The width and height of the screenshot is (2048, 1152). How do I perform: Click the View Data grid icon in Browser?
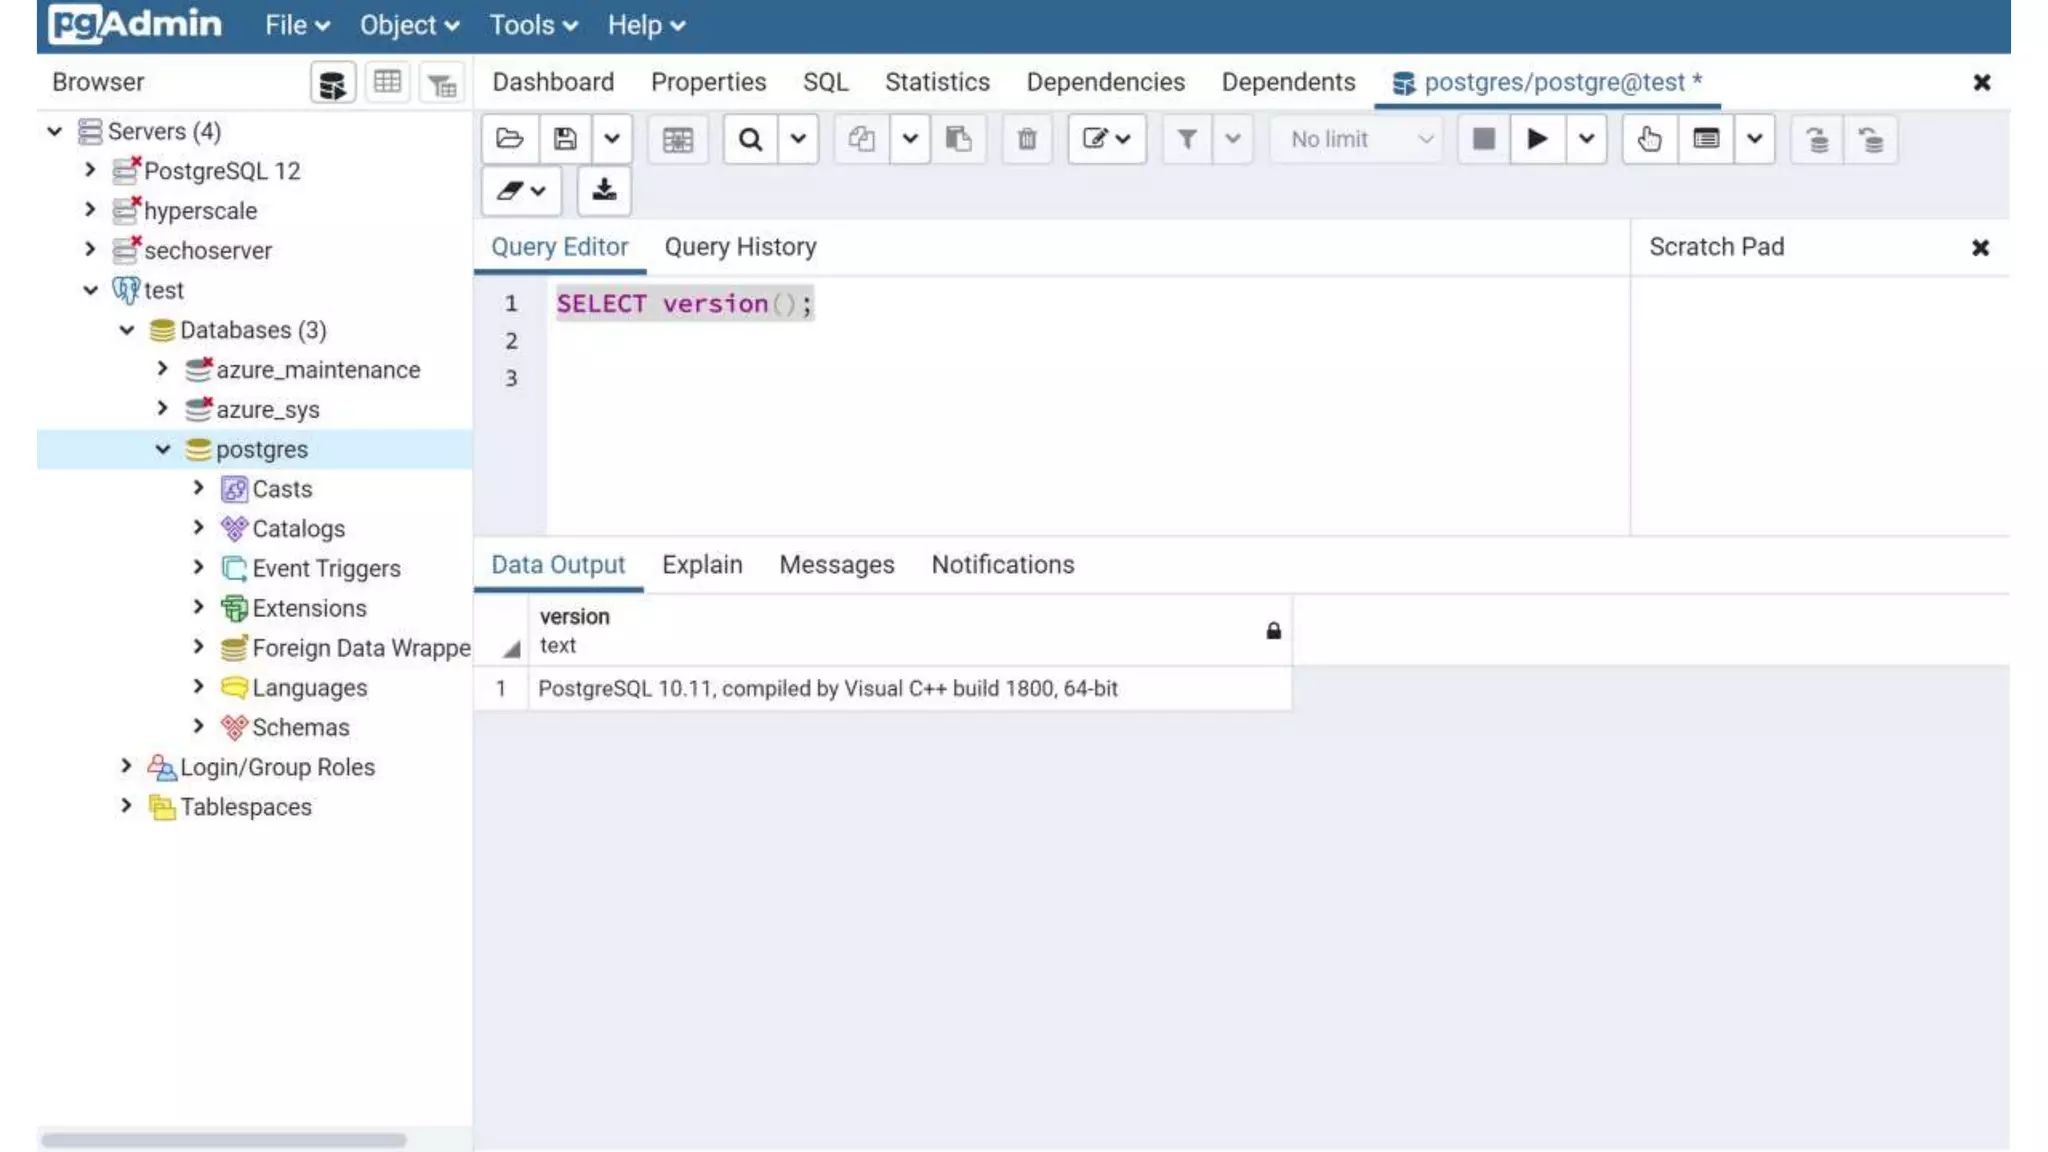[387, 83]
